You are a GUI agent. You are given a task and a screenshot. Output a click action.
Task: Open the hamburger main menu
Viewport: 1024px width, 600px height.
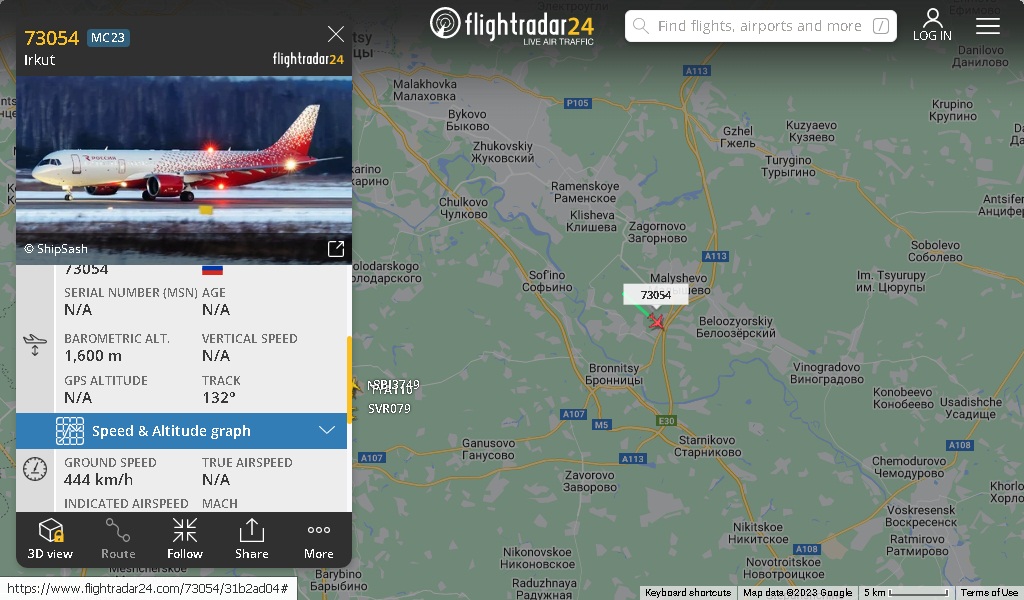tap(987, 26)
